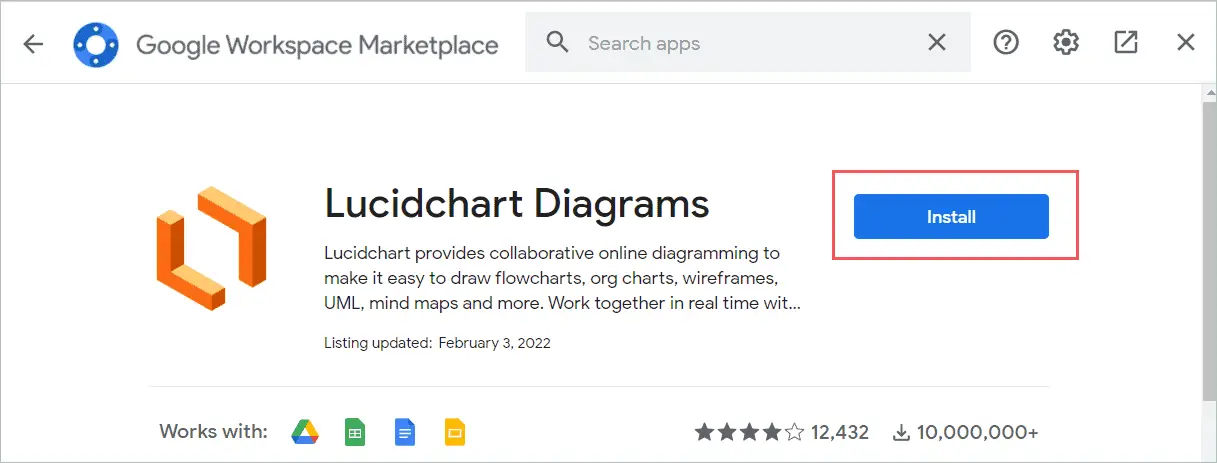The height and width of the screenshot is (463, 1217).
Task: Click the vertical scrollbar on the right
Action: [x=1208, y=240]
